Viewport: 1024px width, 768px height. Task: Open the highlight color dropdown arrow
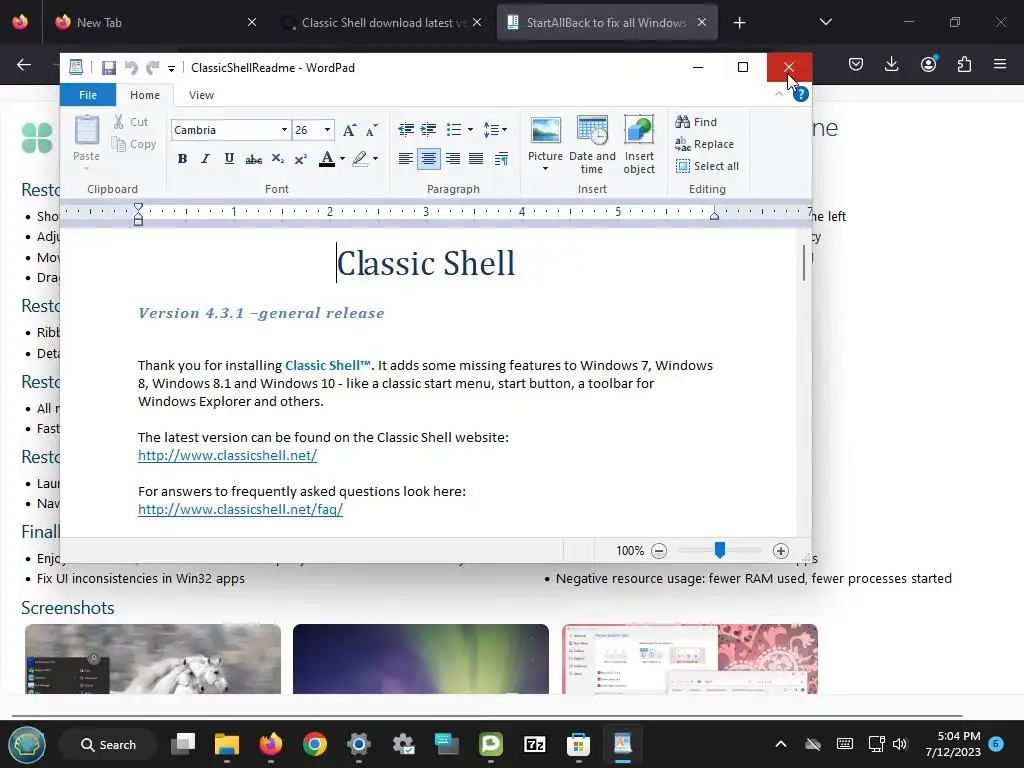tap(376, 158)
